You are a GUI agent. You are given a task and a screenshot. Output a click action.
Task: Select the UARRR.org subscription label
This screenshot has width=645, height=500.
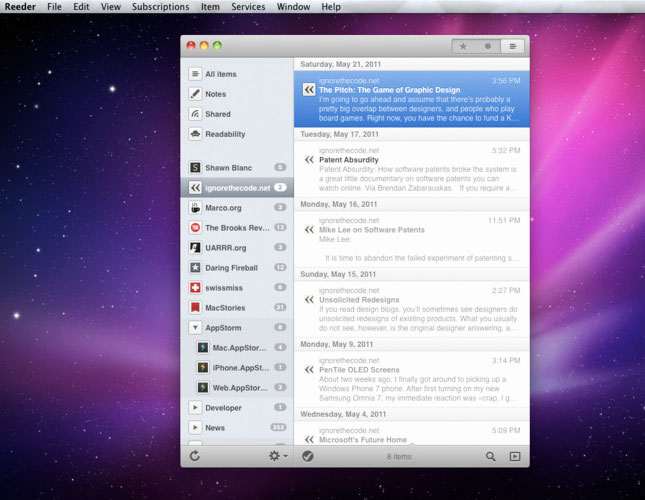[x=226, y=248]
